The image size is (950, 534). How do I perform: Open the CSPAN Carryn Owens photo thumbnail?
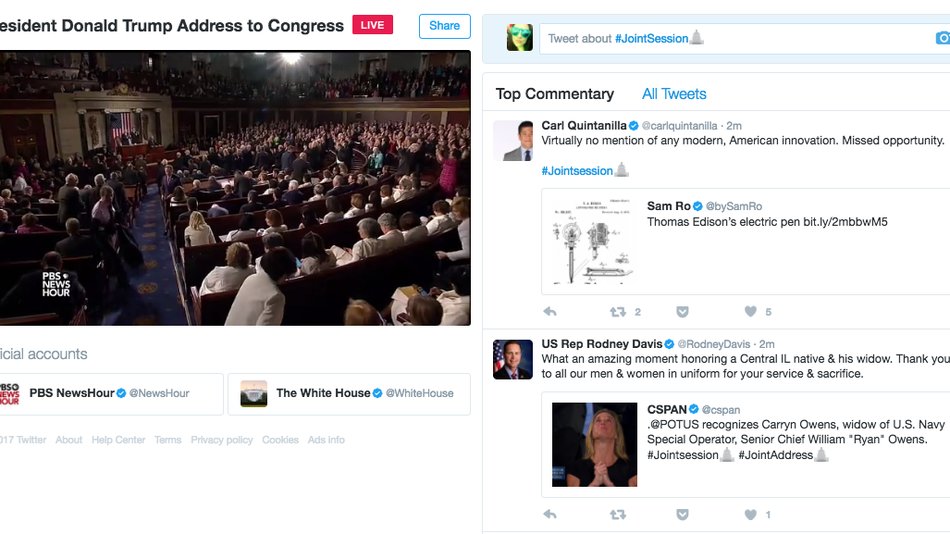(x=594, y=444)
